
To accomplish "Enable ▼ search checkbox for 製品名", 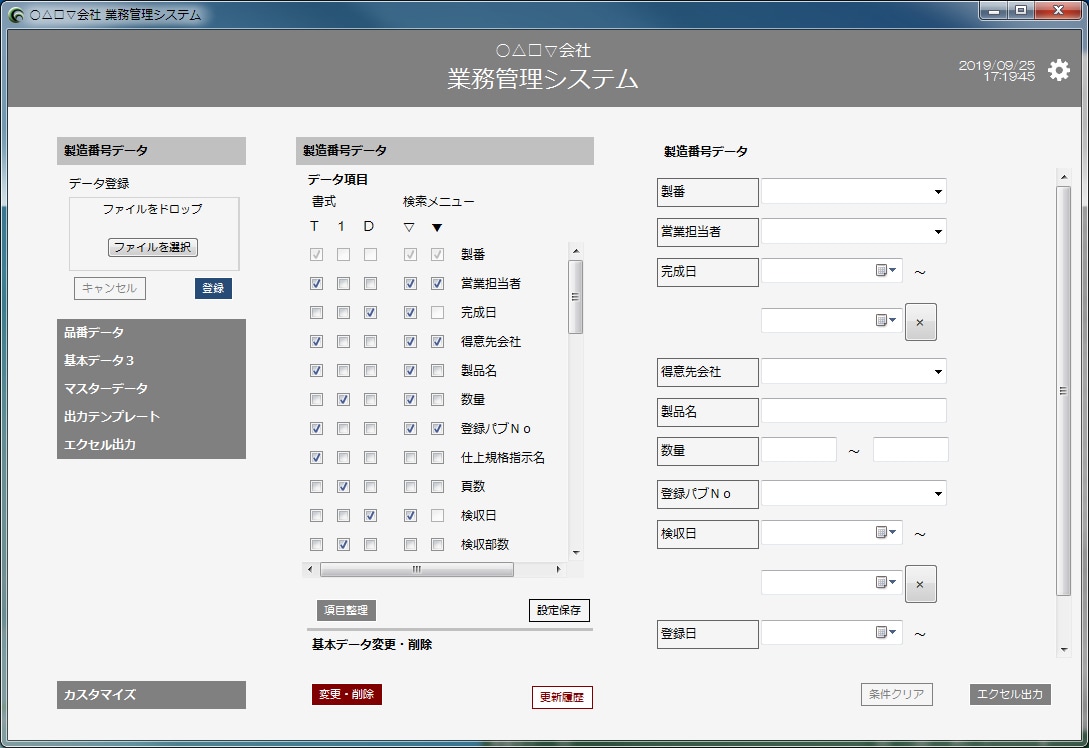I will (x=437, y=371).
